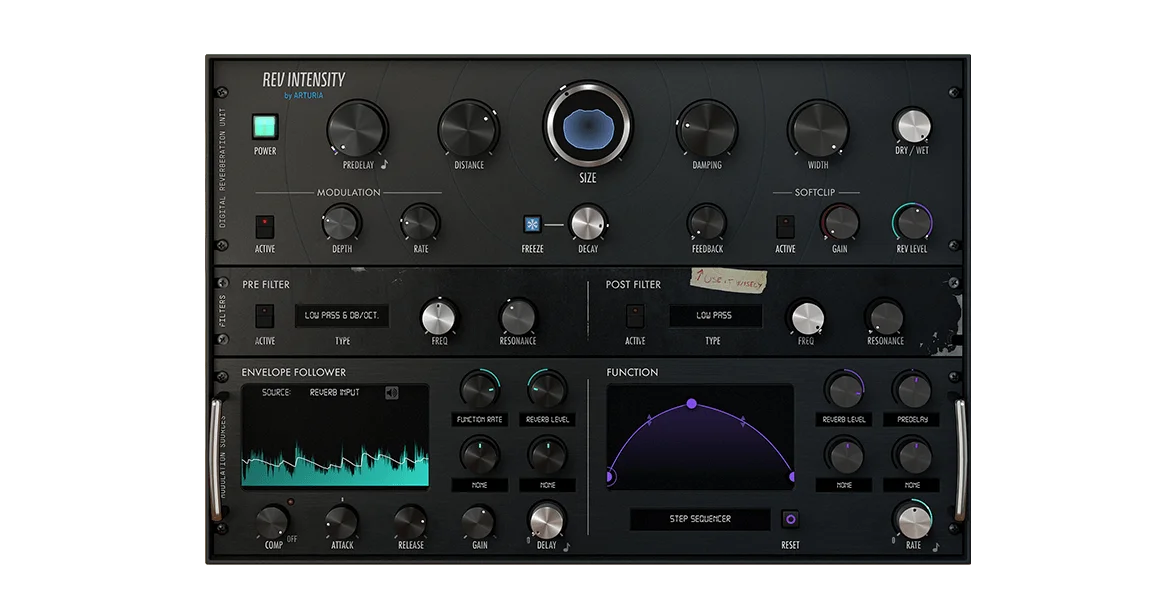1154x615 pixels.
Task: Toggle the green Power button
Action: point(264,128)
